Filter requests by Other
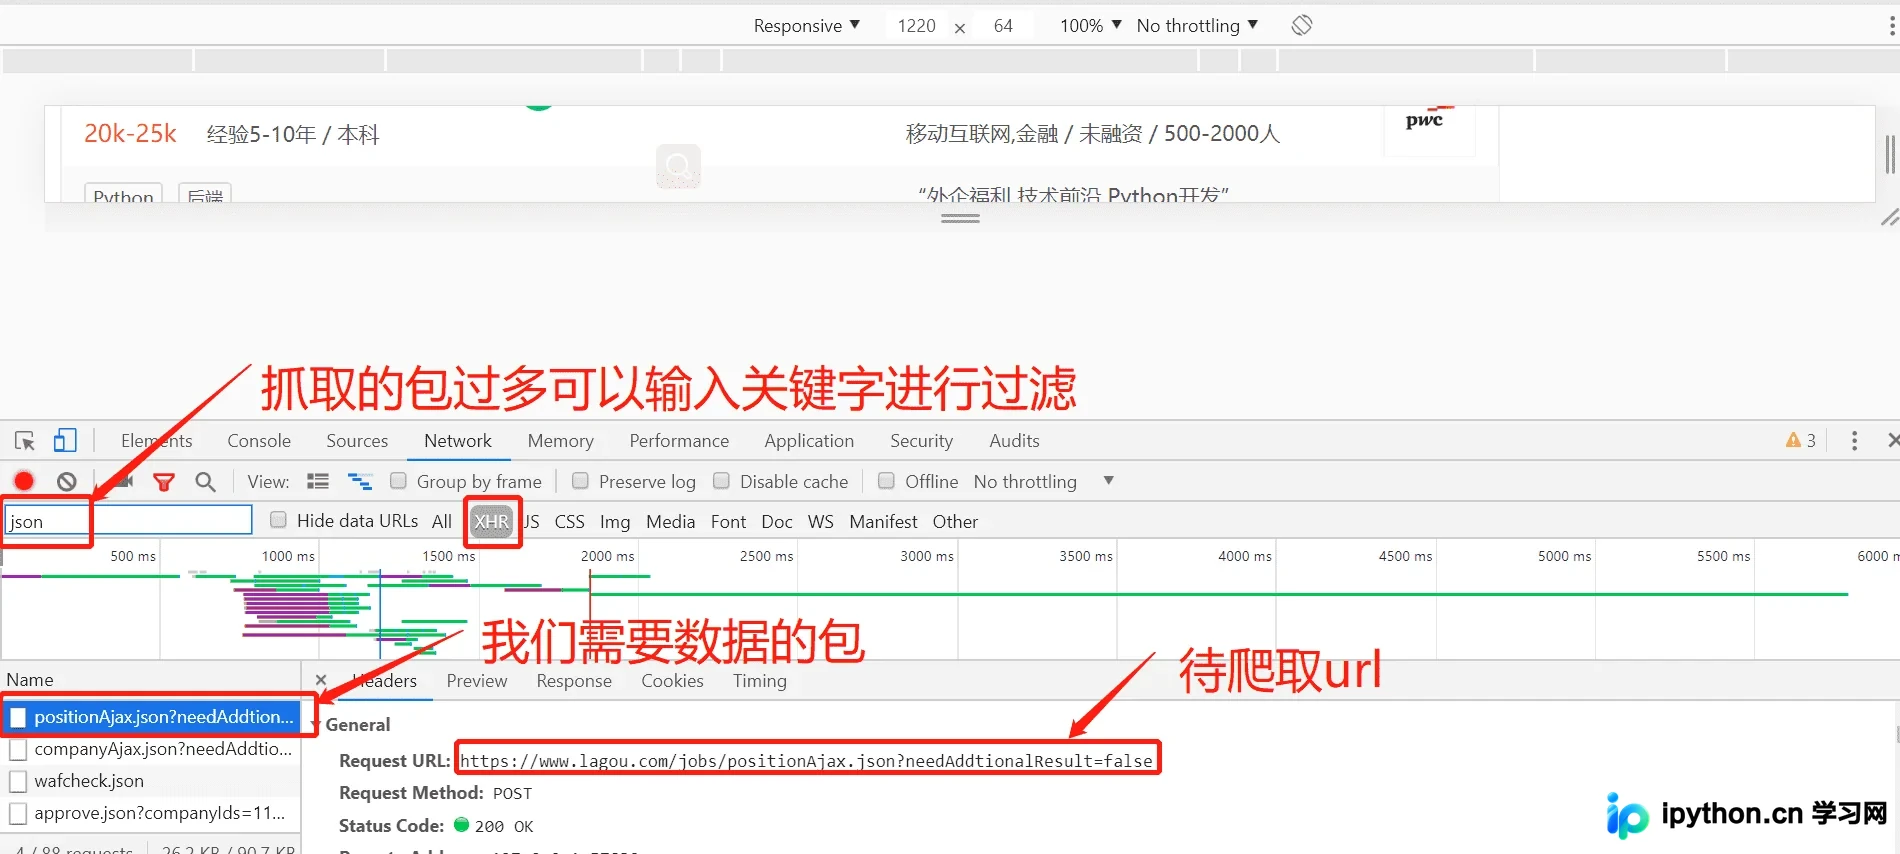This screenshot has height=854, width=1900. point(955,521)
